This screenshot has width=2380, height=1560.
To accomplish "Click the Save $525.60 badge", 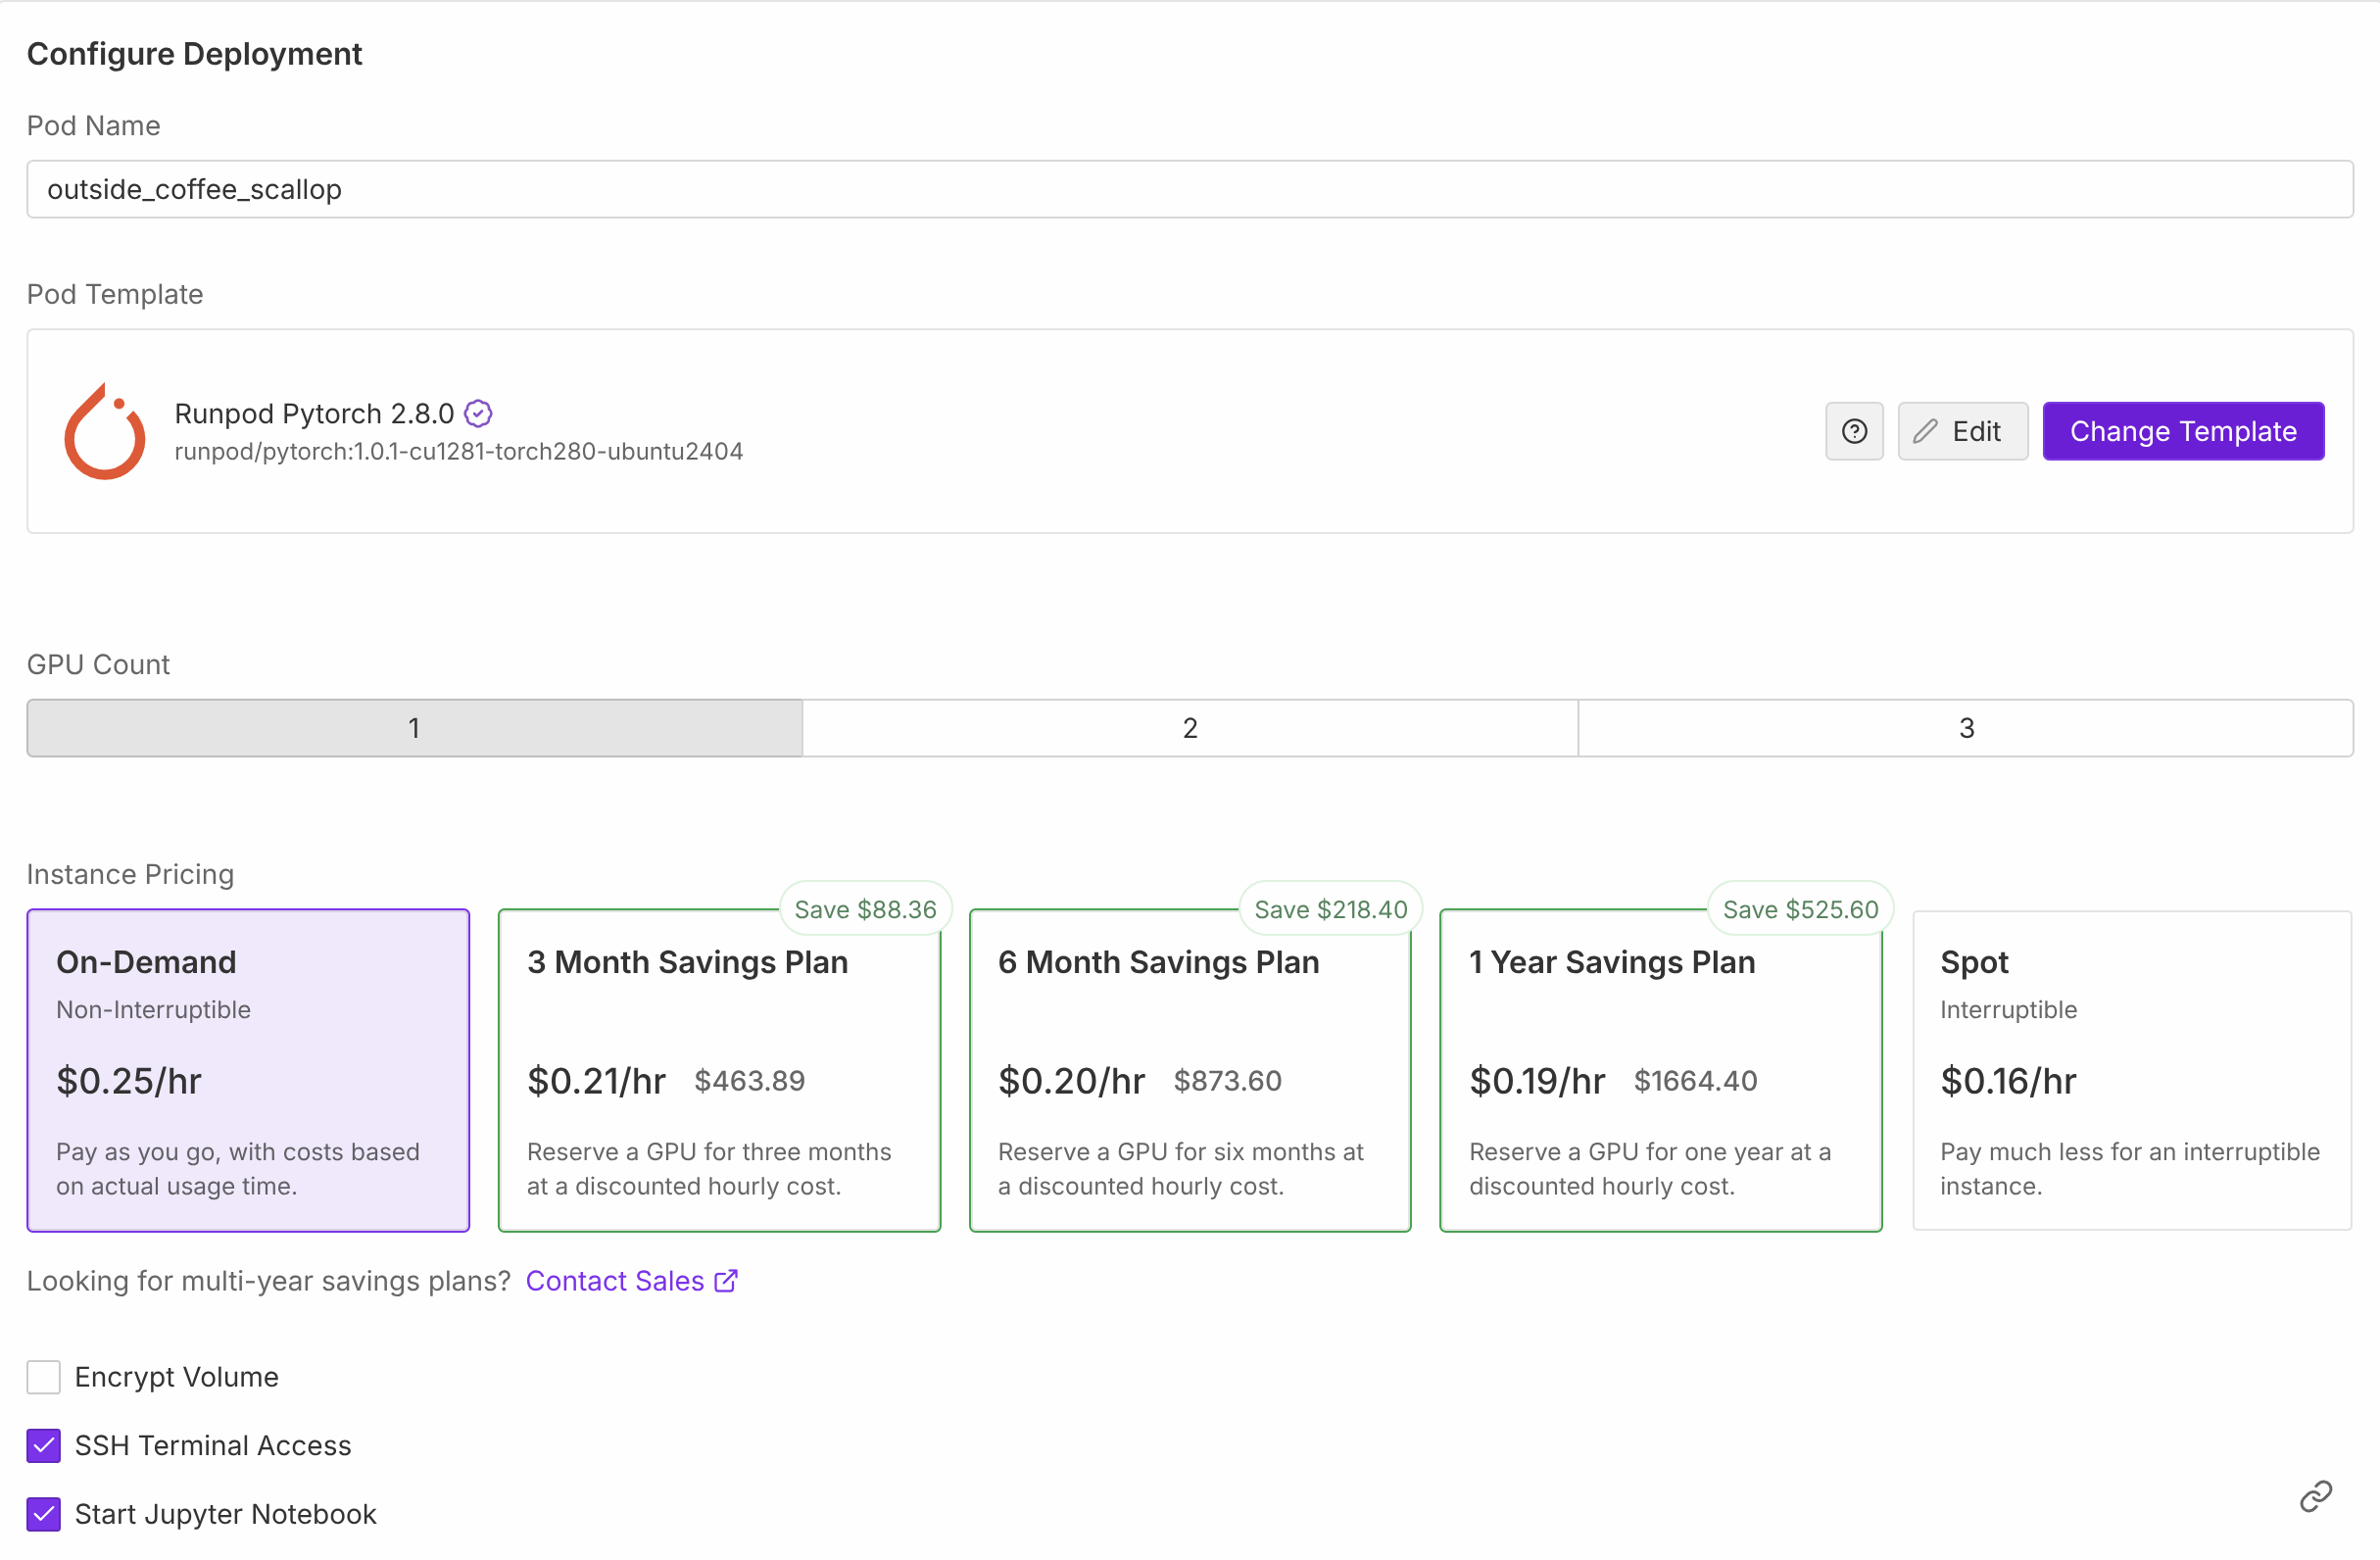I will (1800, 909).
